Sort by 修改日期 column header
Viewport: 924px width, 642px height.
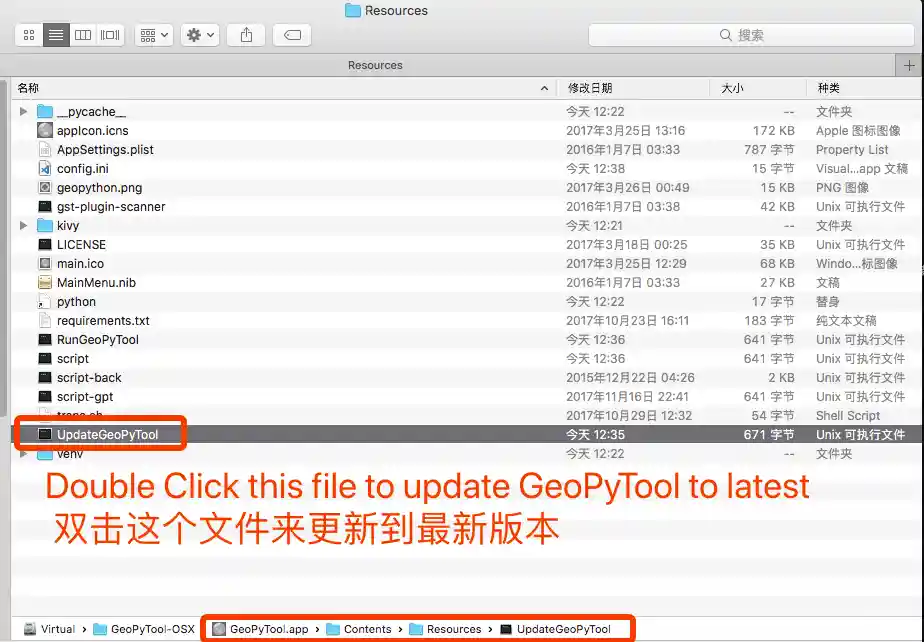(590, 88)
